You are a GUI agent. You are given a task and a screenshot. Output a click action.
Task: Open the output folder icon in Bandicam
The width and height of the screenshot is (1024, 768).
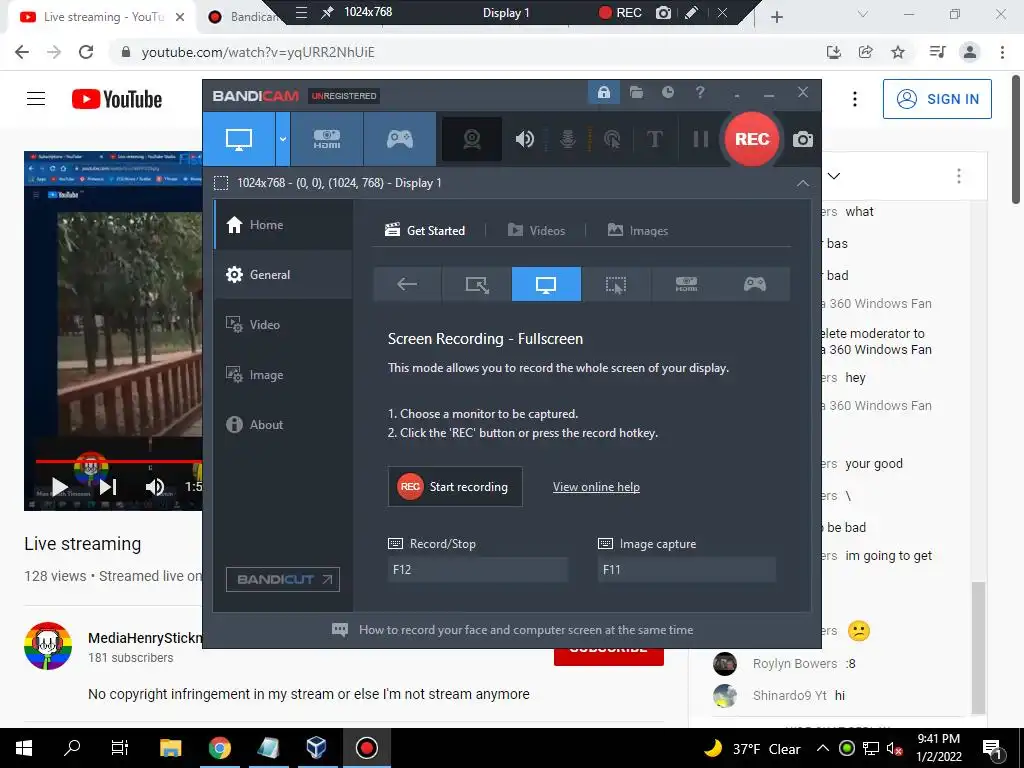tap(636, 93)
